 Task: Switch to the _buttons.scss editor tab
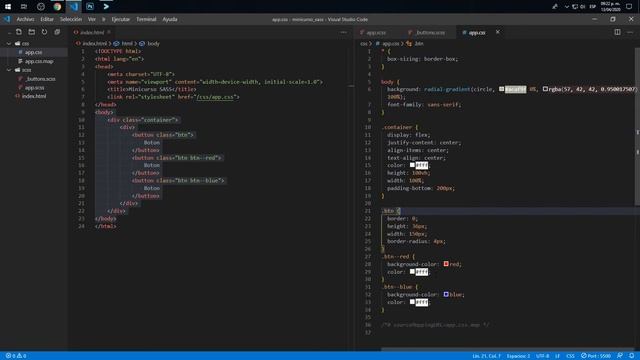[429, 33]
